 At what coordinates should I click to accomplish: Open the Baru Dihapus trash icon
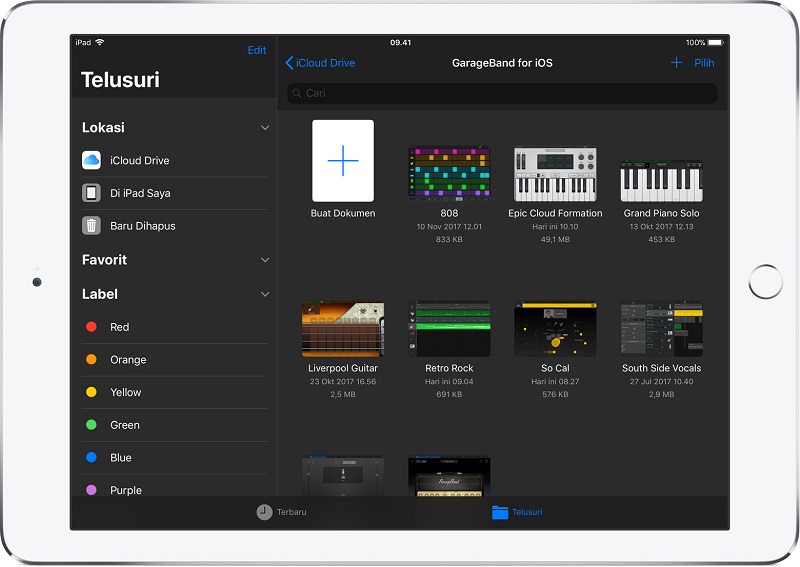tap(91, 226)
